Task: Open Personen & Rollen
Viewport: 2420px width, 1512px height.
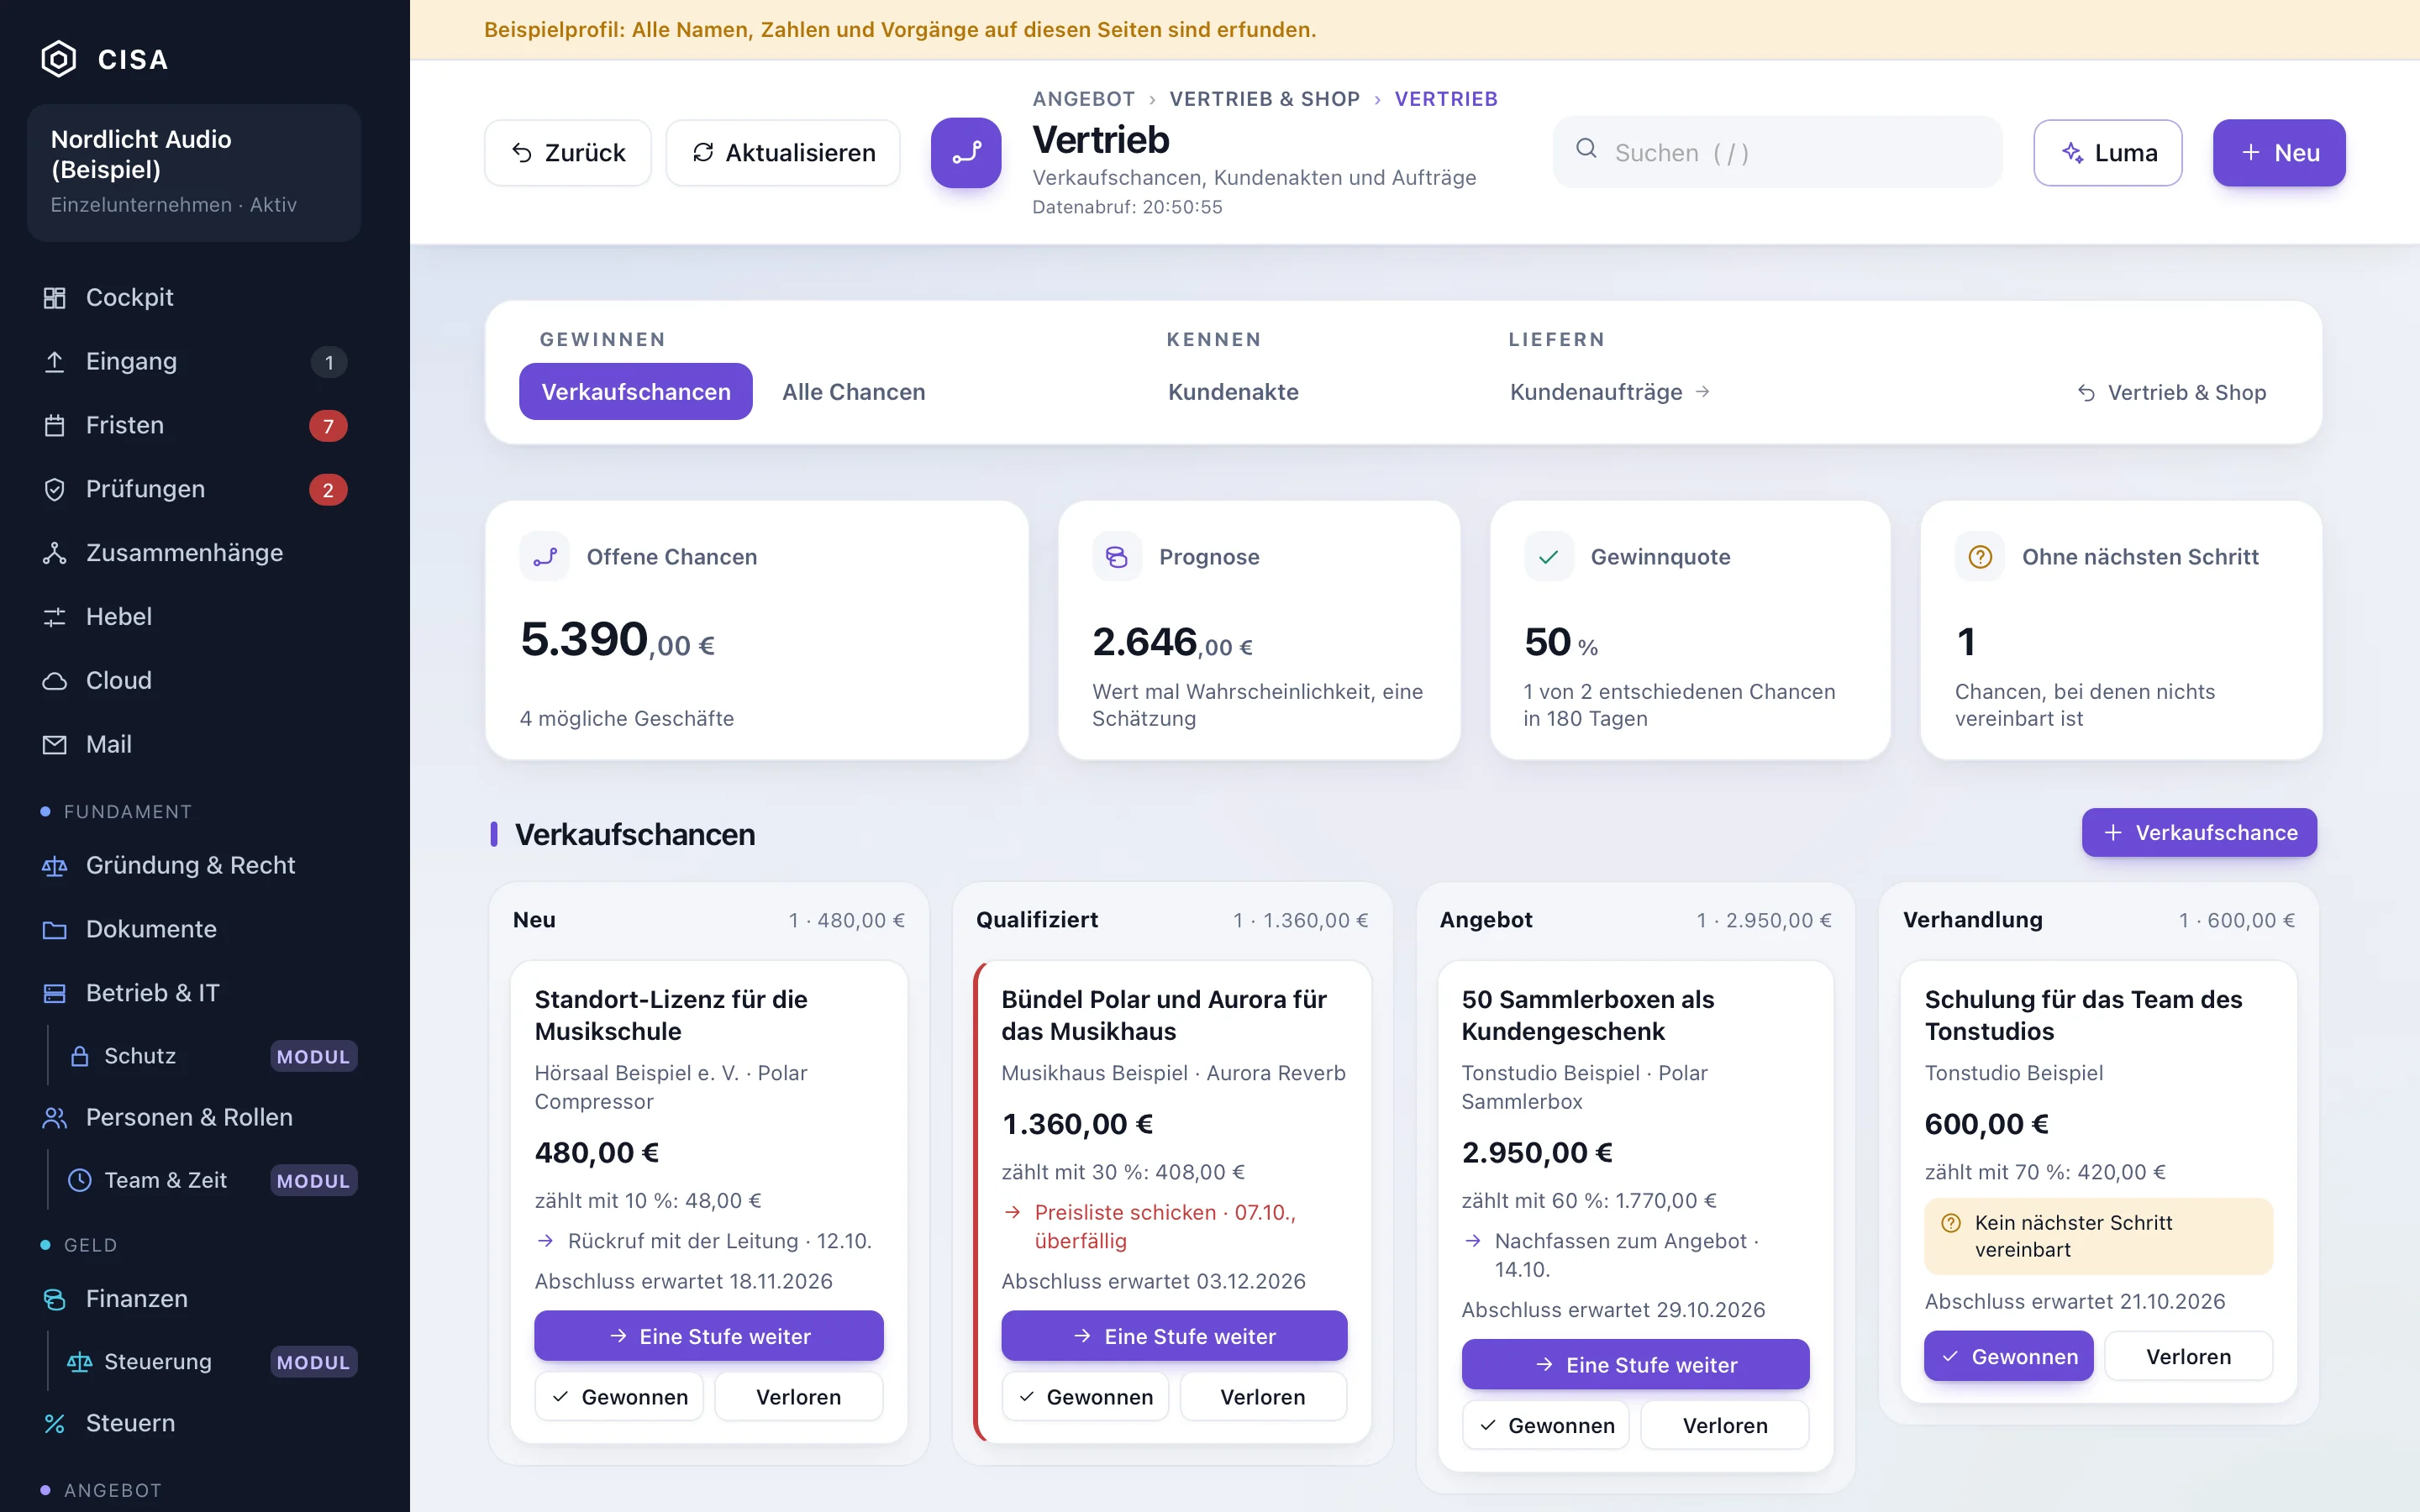Action: point(194,1117)
